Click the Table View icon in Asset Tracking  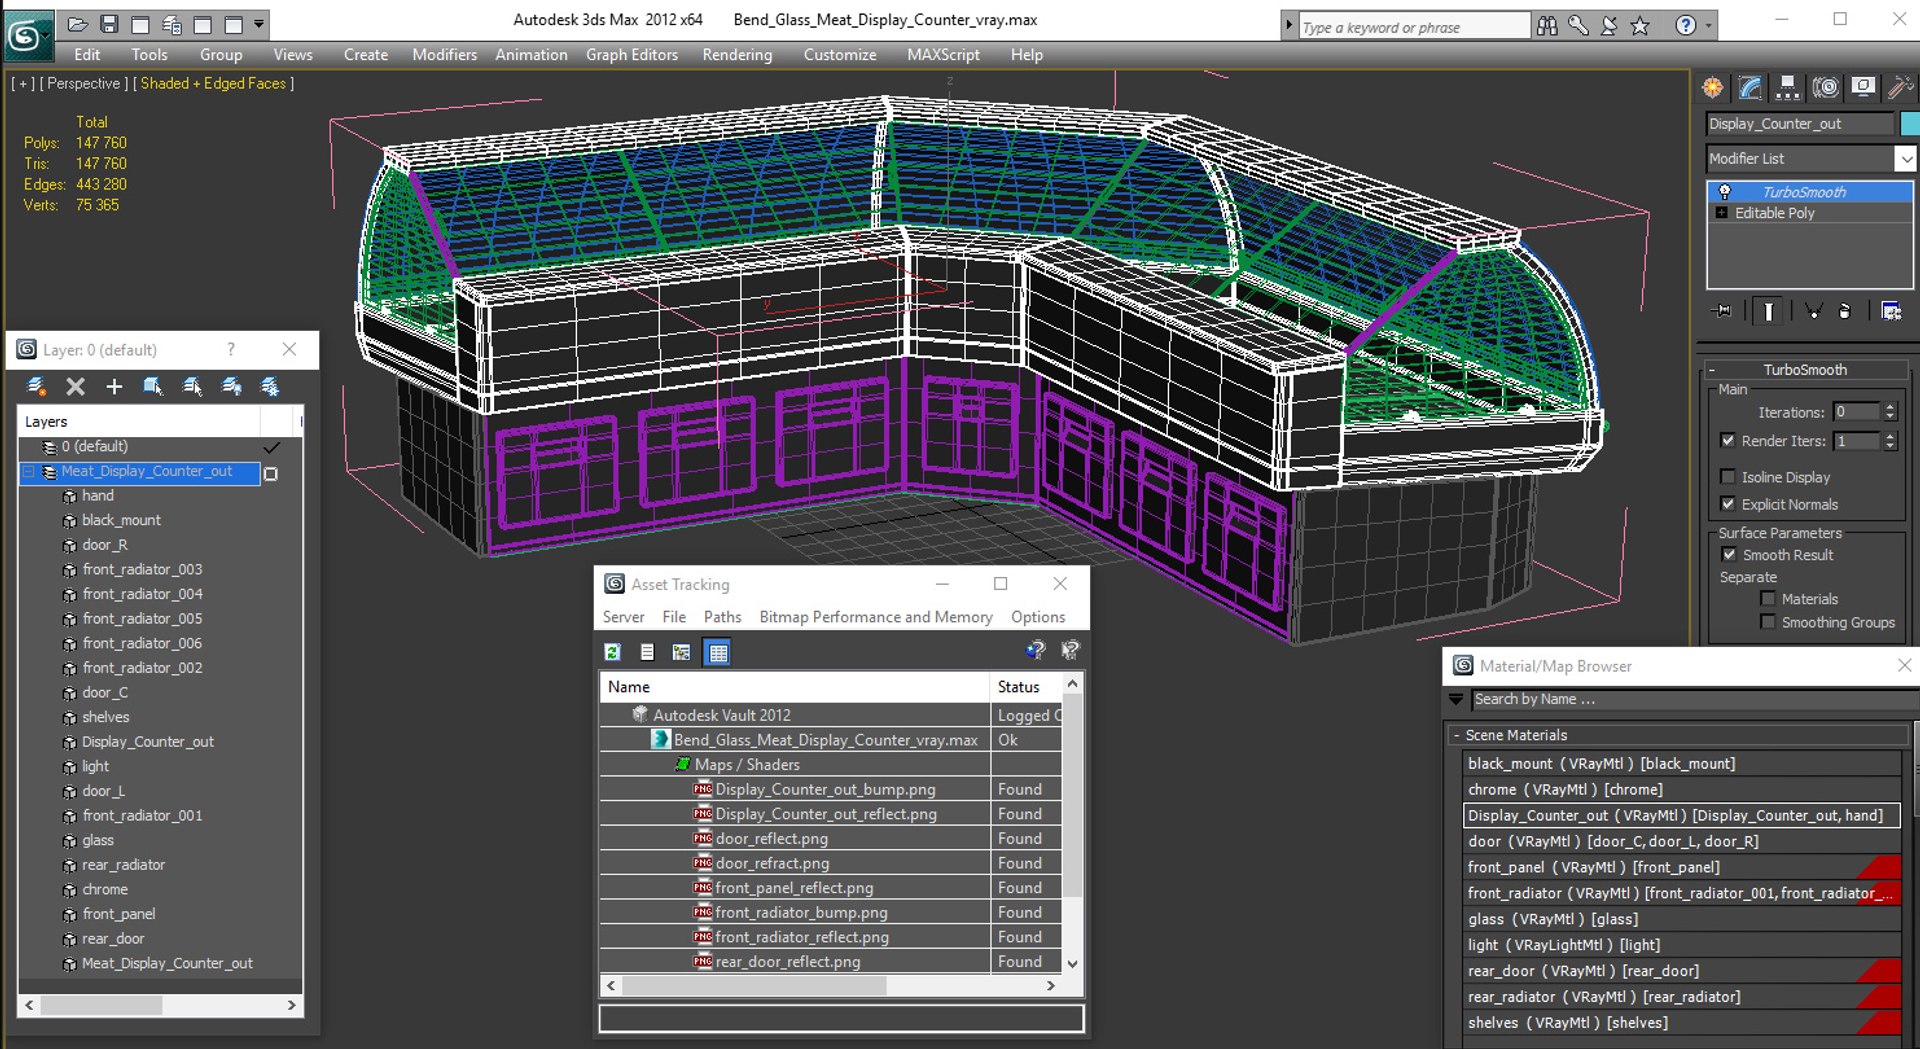point(718,652)
